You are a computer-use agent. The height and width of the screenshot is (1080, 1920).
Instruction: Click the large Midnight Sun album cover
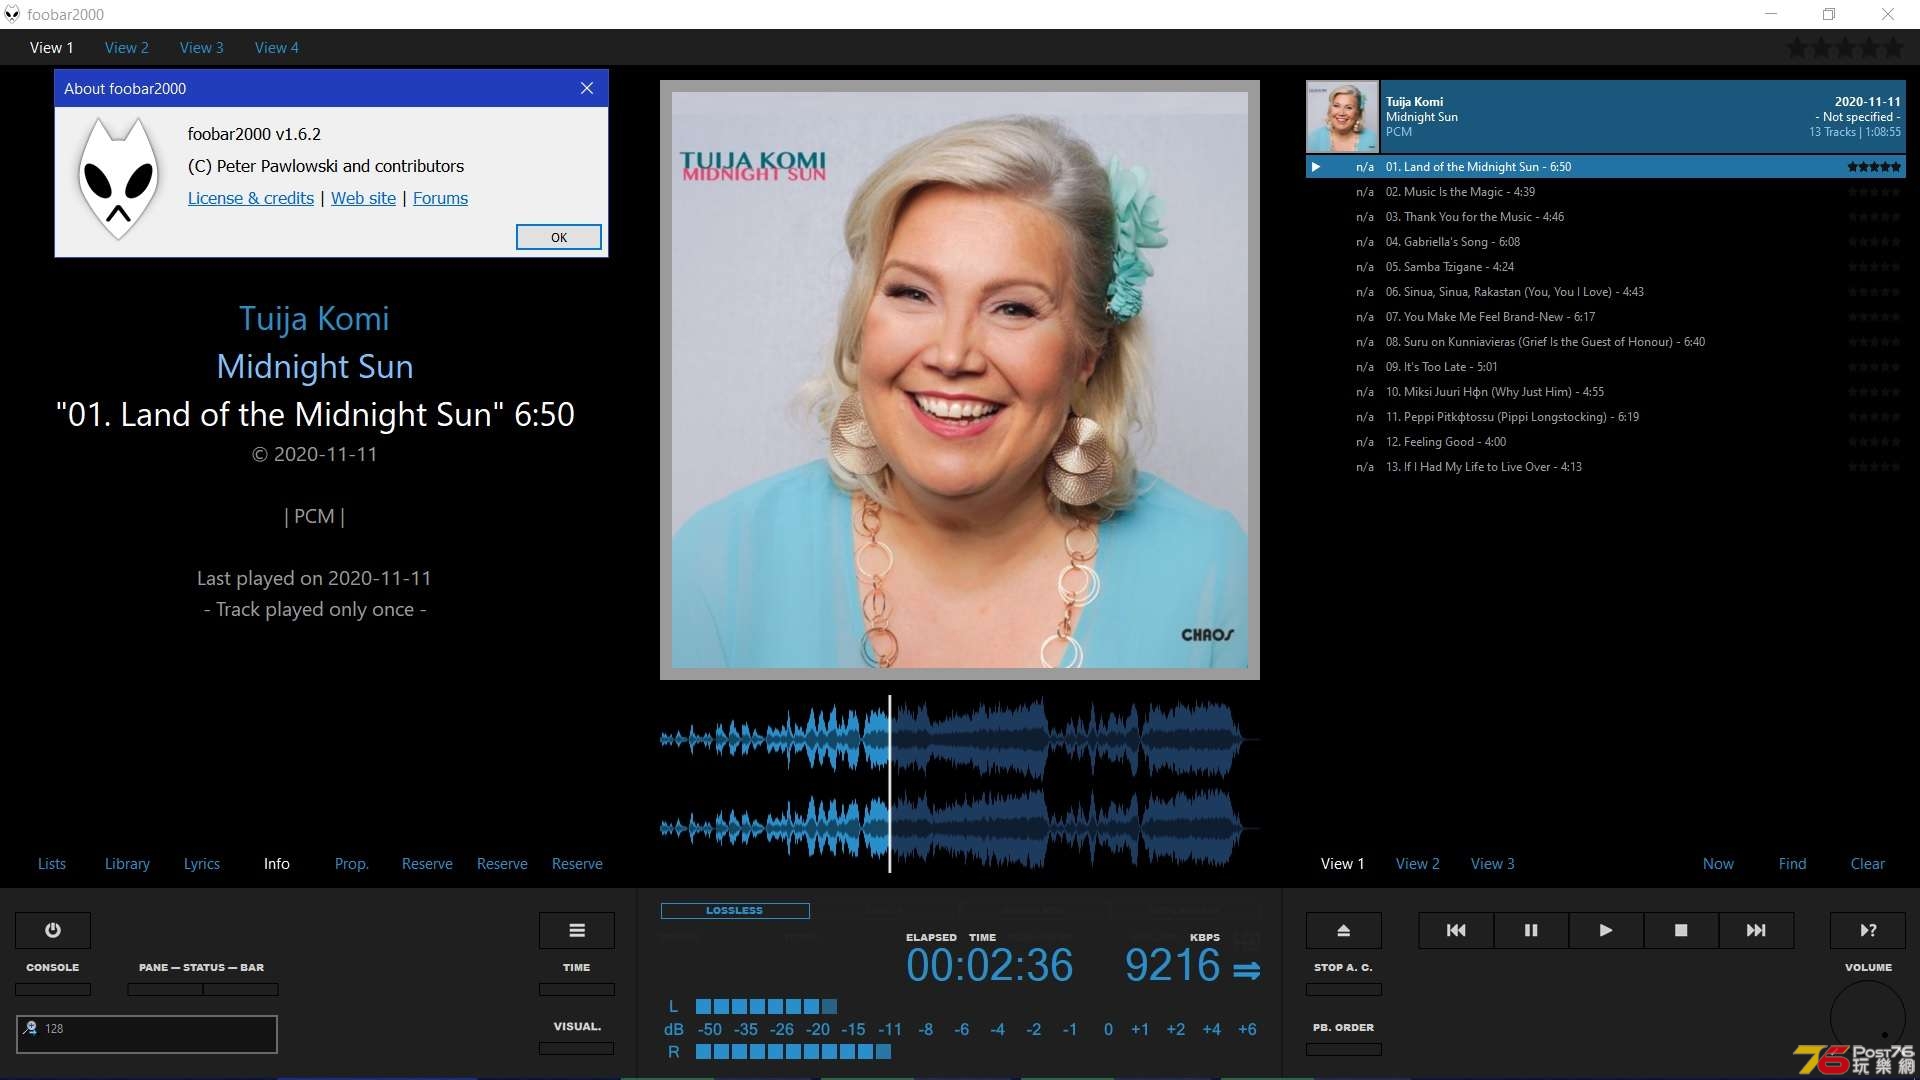[x=960, y=380]
